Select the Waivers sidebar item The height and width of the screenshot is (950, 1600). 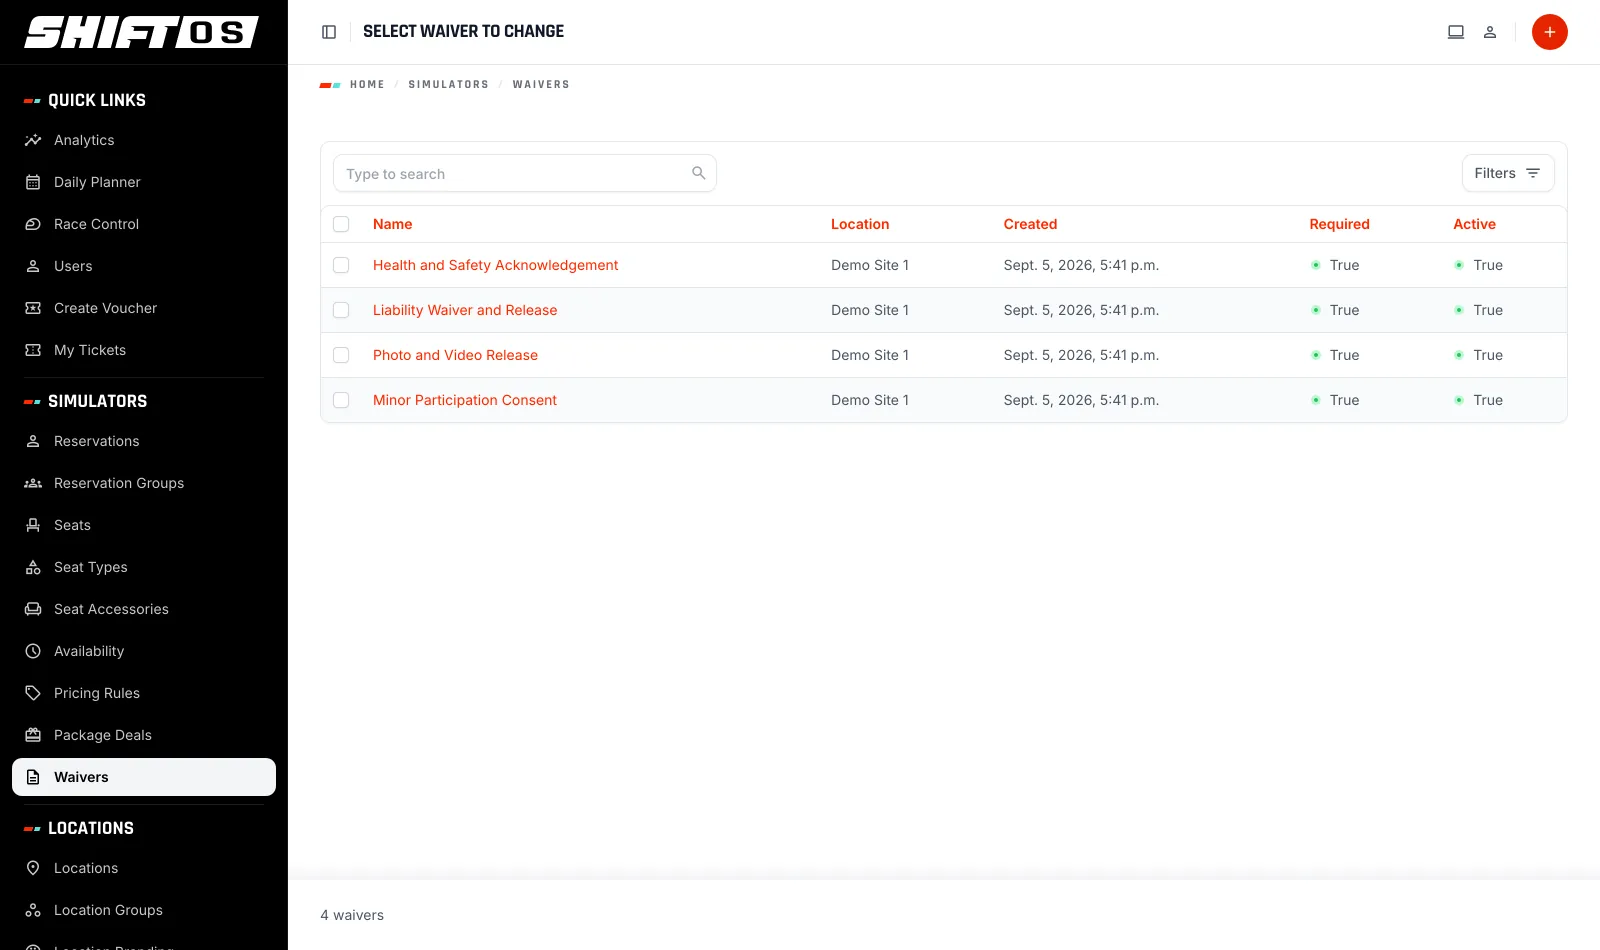pyautogui.click(x=144, y=777)
